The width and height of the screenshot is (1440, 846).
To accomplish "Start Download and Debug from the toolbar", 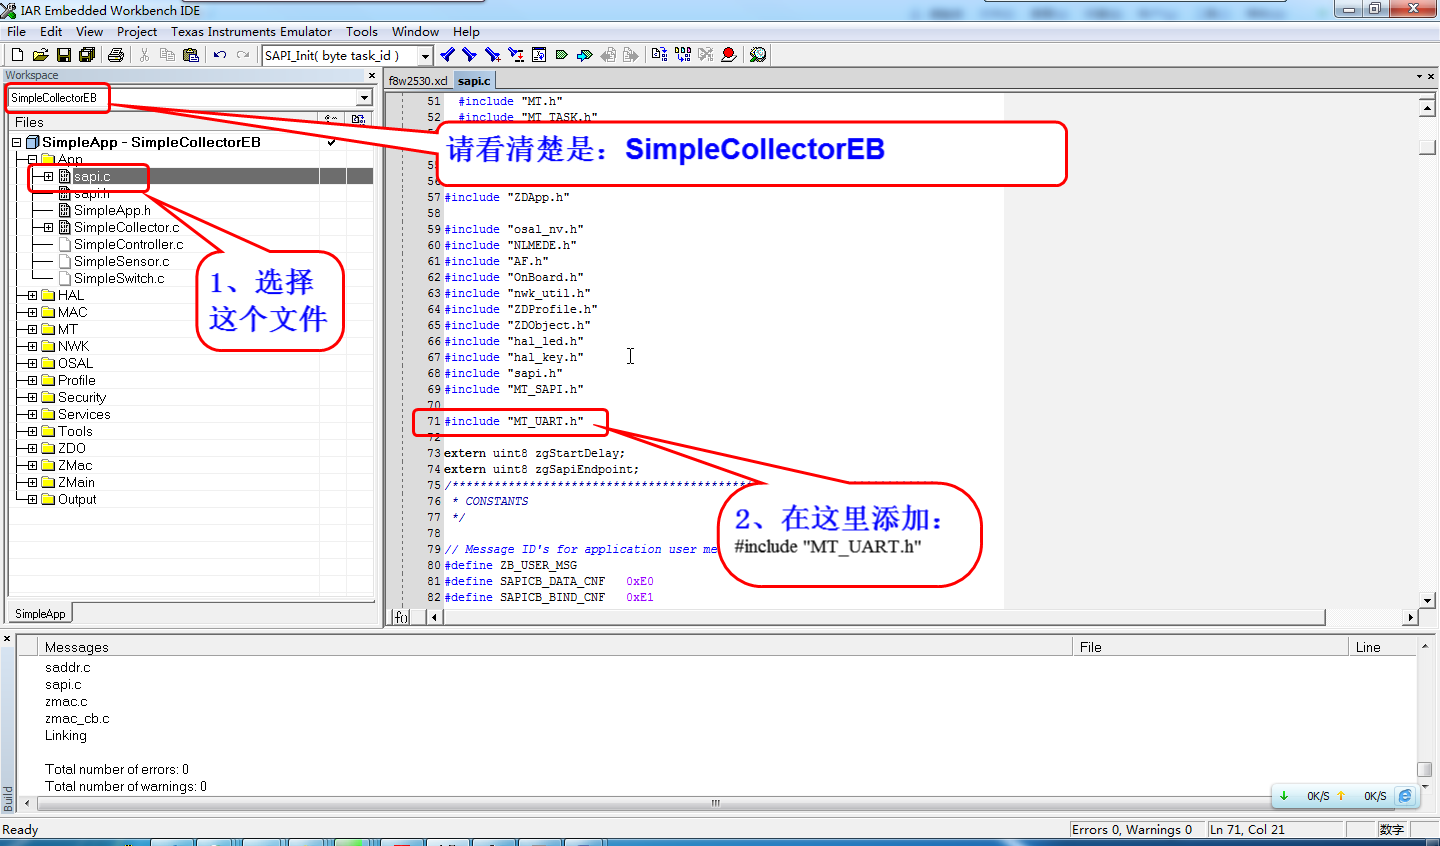I will pyautogui.click(x=758, y=55).
